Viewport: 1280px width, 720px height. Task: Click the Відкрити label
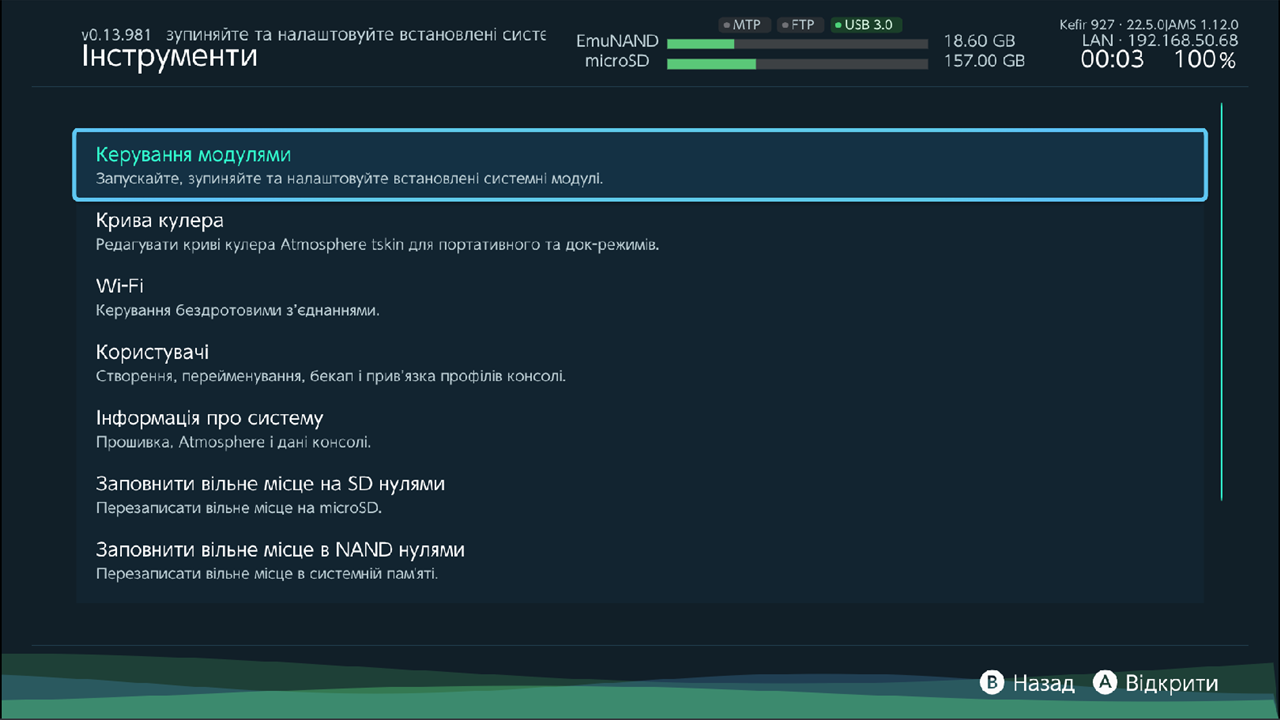(1172, 684)
